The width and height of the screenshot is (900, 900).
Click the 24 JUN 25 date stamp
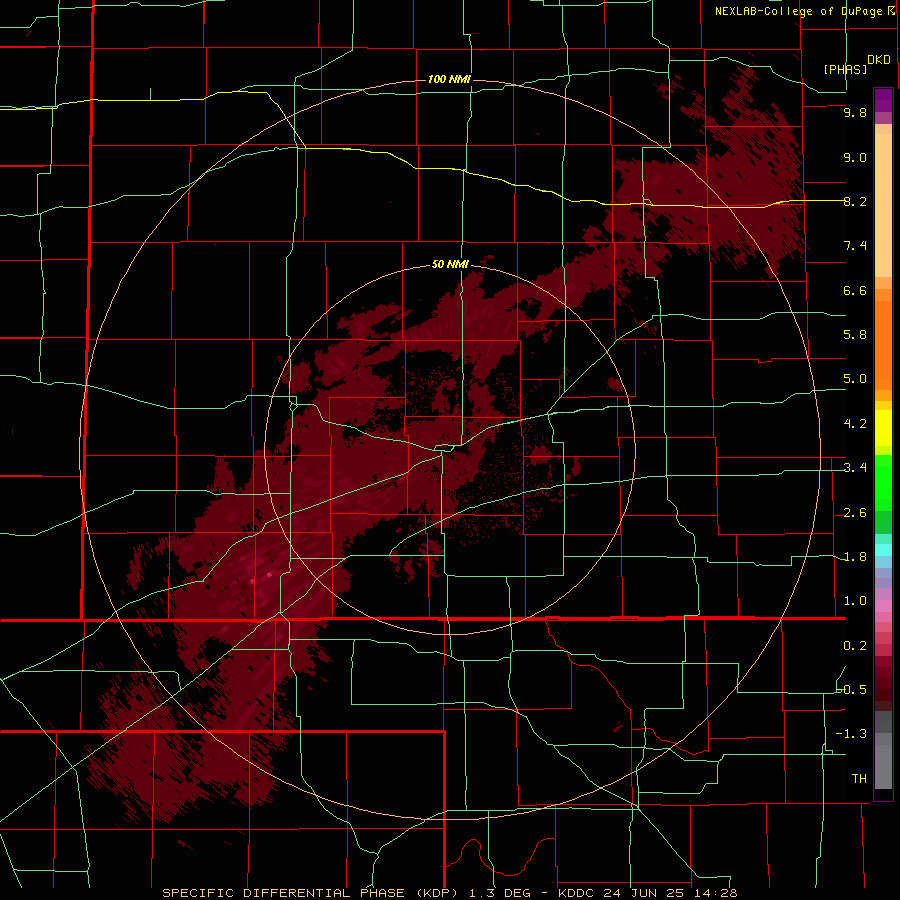pyautogui.click(x=645, y=893)
